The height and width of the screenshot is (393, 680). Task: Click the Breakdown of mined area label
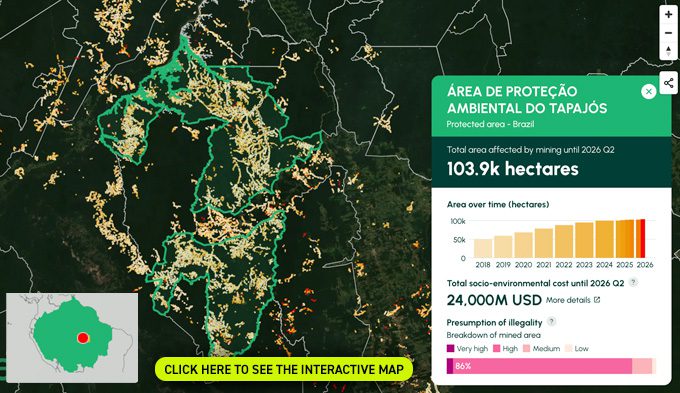(x=494, y=335)
